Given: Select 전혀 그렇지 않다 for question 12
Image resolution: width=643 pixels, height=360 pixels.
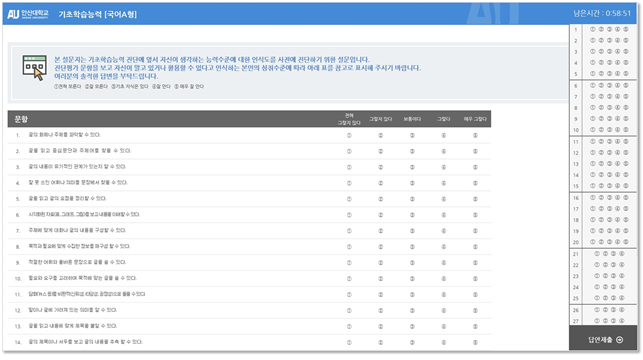Looking at the screenshot, I should pos(349,311).
